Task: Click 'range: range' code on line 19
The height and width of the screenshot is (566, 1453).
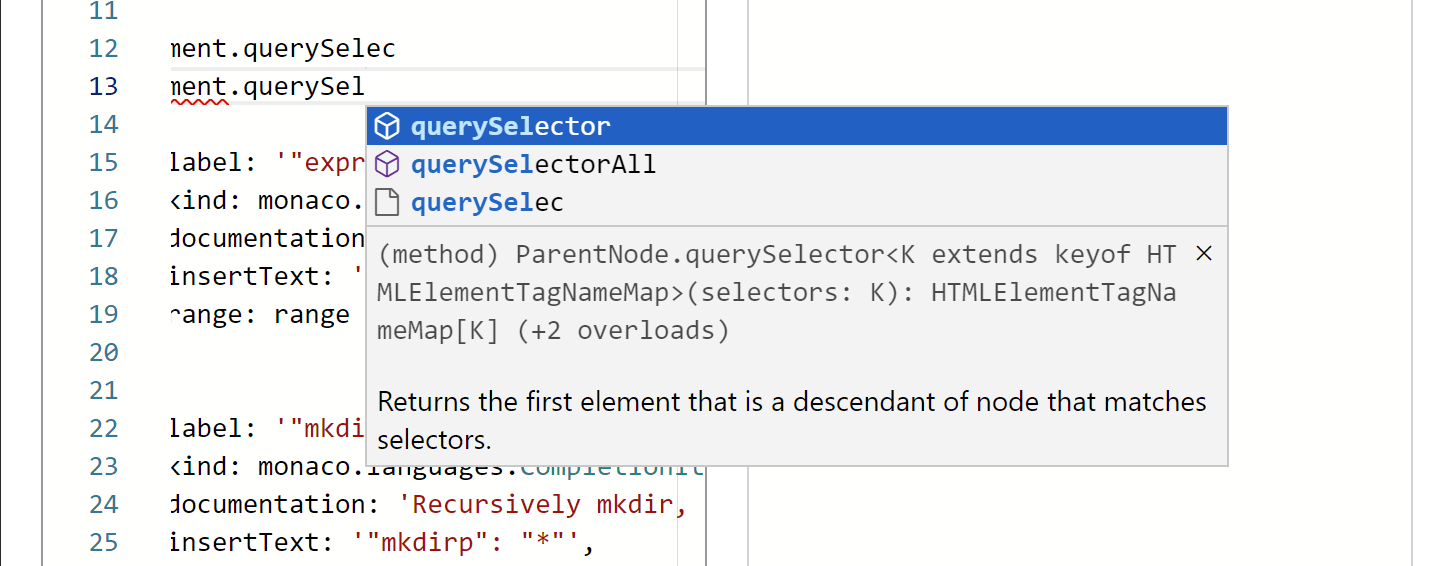Action: tap(260, 314)
